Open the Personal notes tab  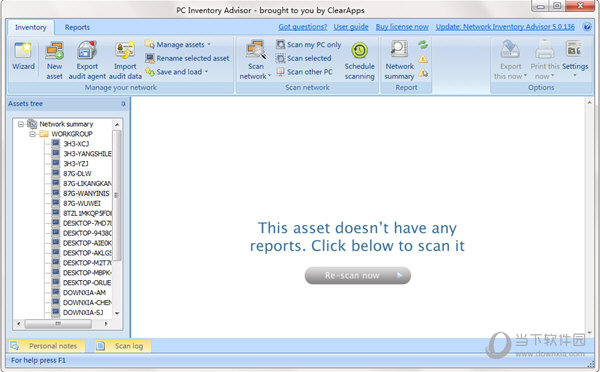click(47, 346)
